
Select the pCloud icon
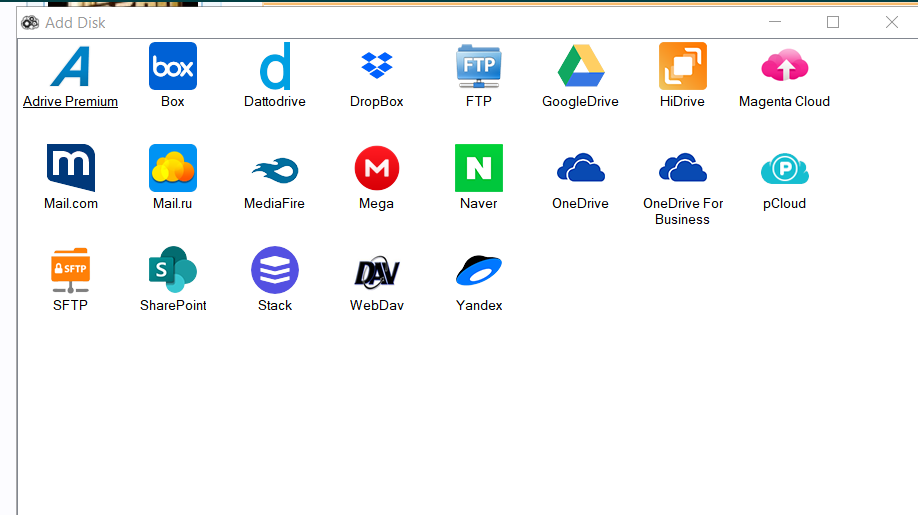[785, 169]
